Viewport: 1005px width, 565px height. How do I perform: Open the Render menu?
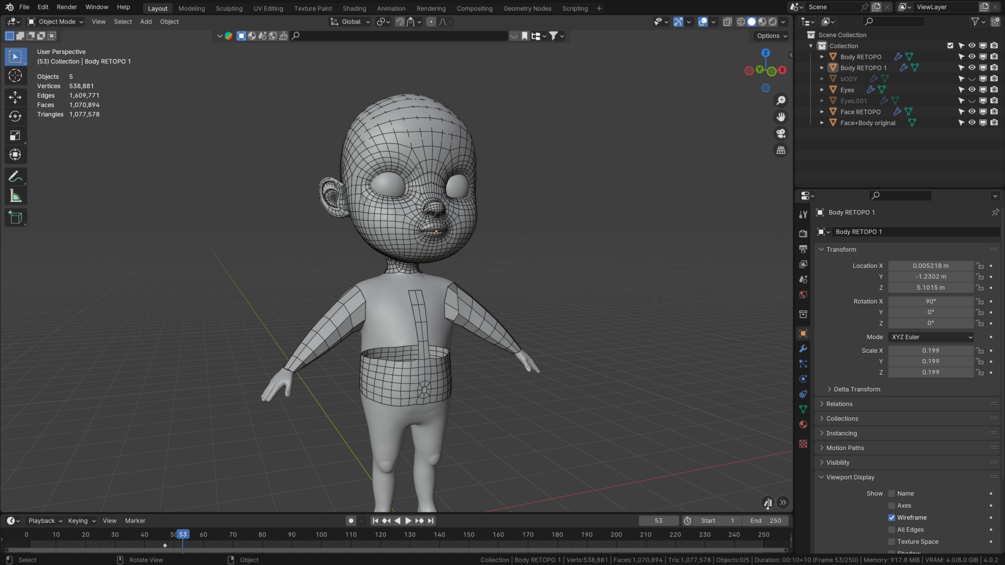pos(67,7)
